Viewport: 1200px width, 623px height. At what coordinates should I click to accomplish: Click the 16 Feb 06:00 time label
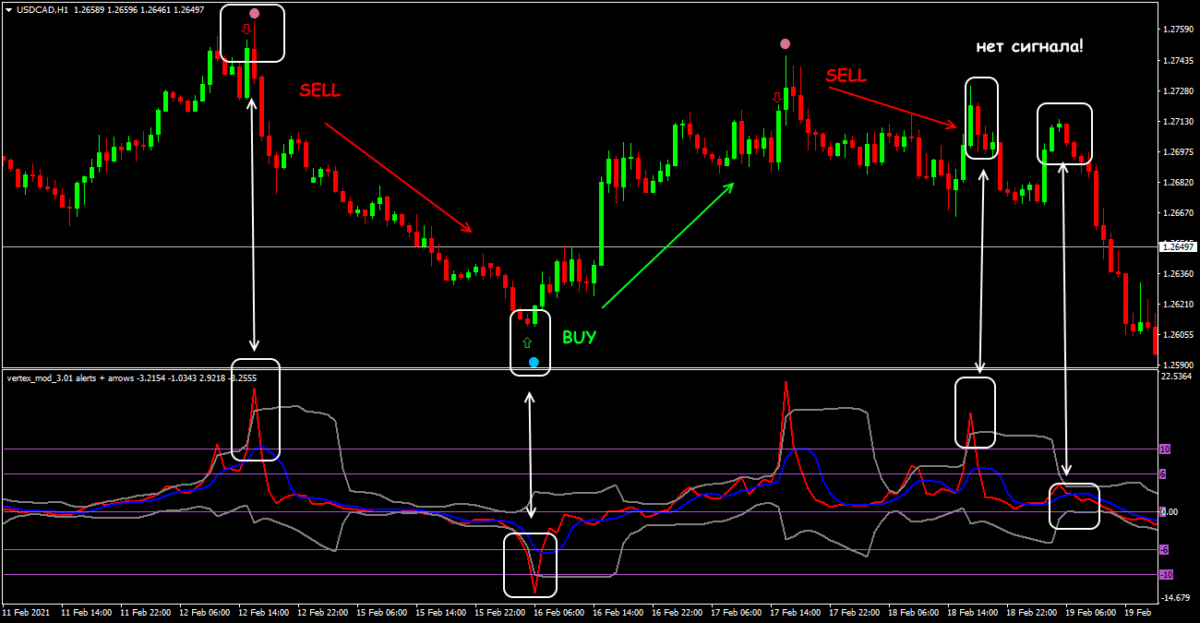[562, 611]
